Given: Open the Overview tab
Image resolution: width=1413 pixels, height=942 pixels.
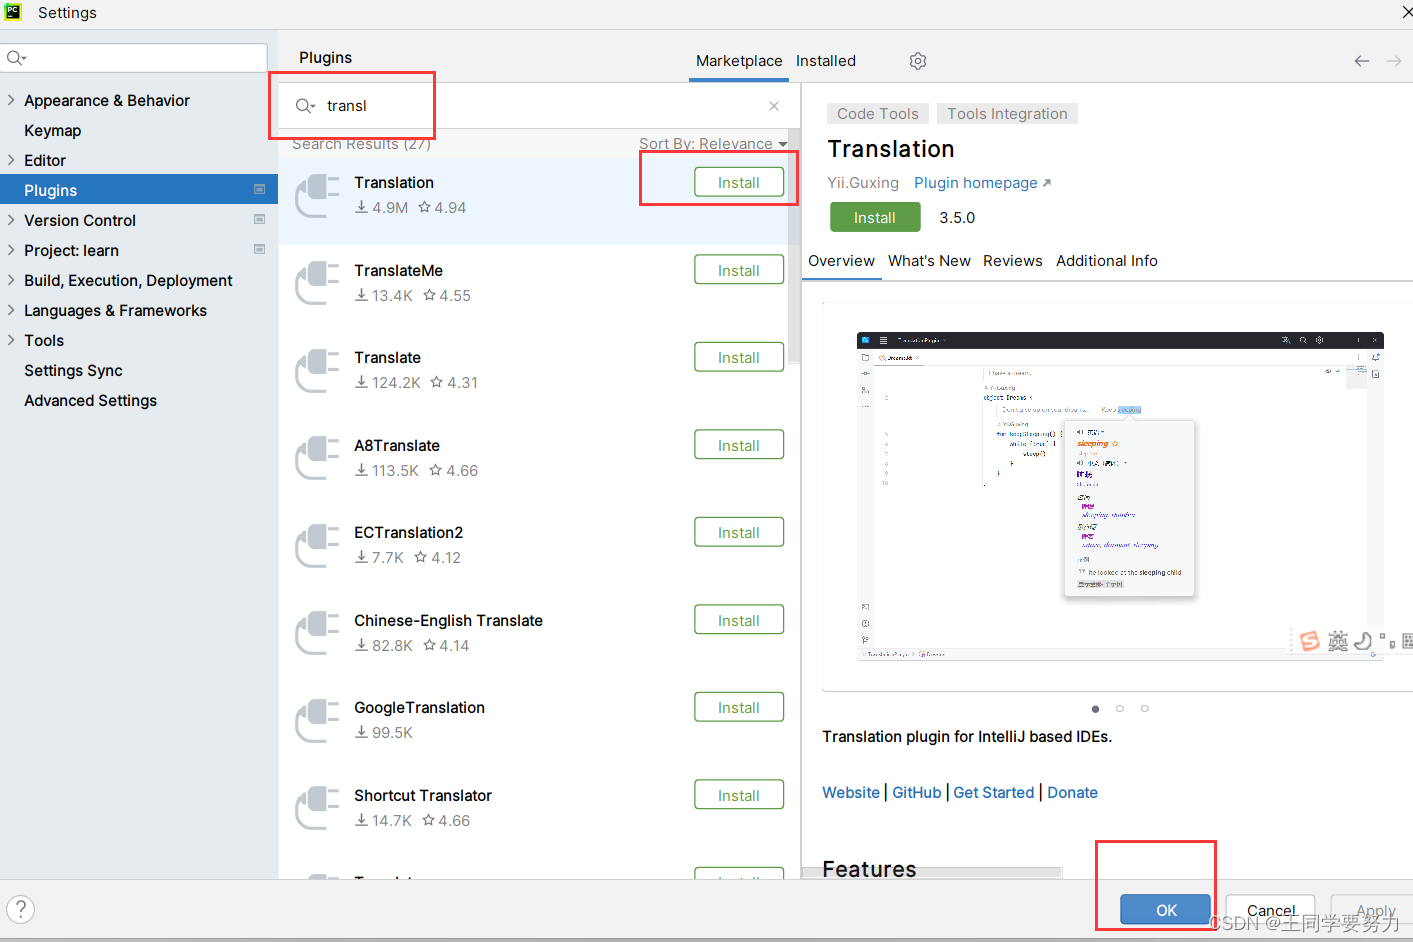Looking at the screenshot, I should (841, 261).
